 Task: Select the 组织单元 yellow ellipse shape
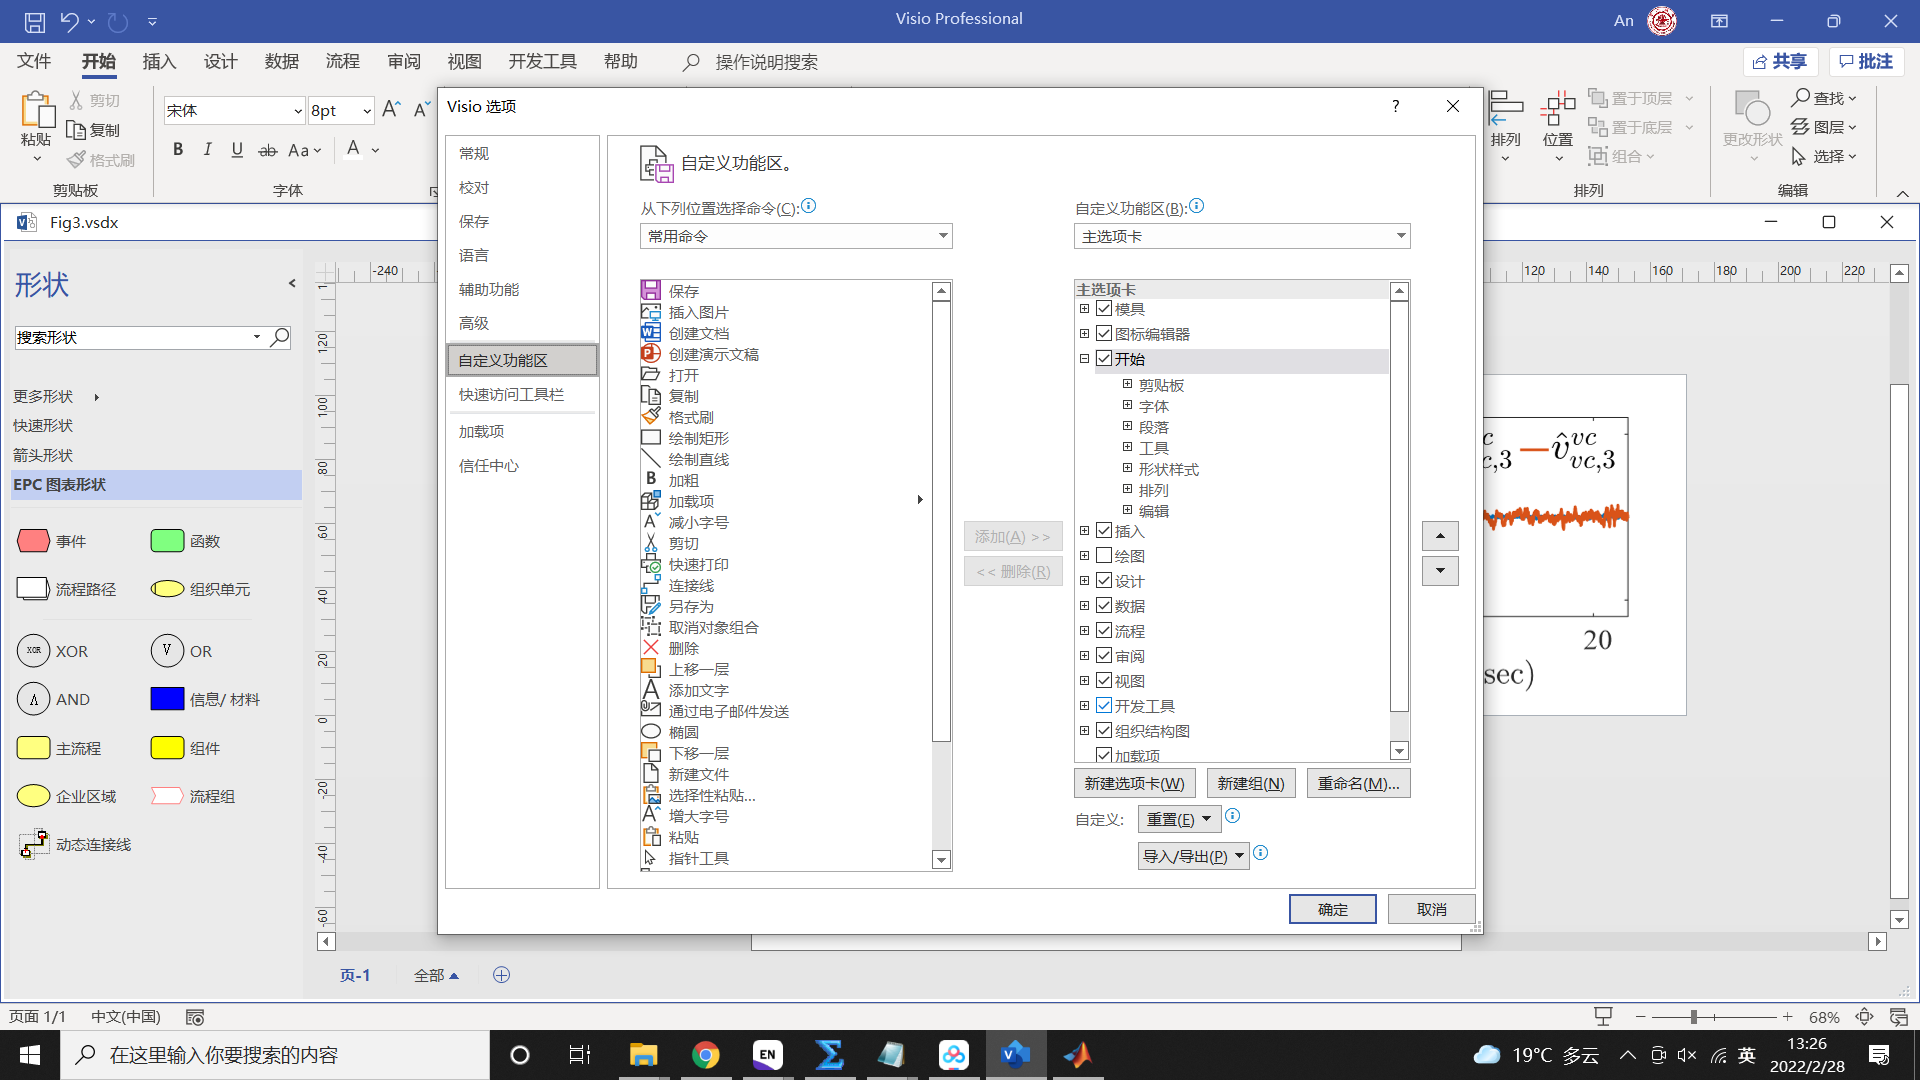coord(167,589)
